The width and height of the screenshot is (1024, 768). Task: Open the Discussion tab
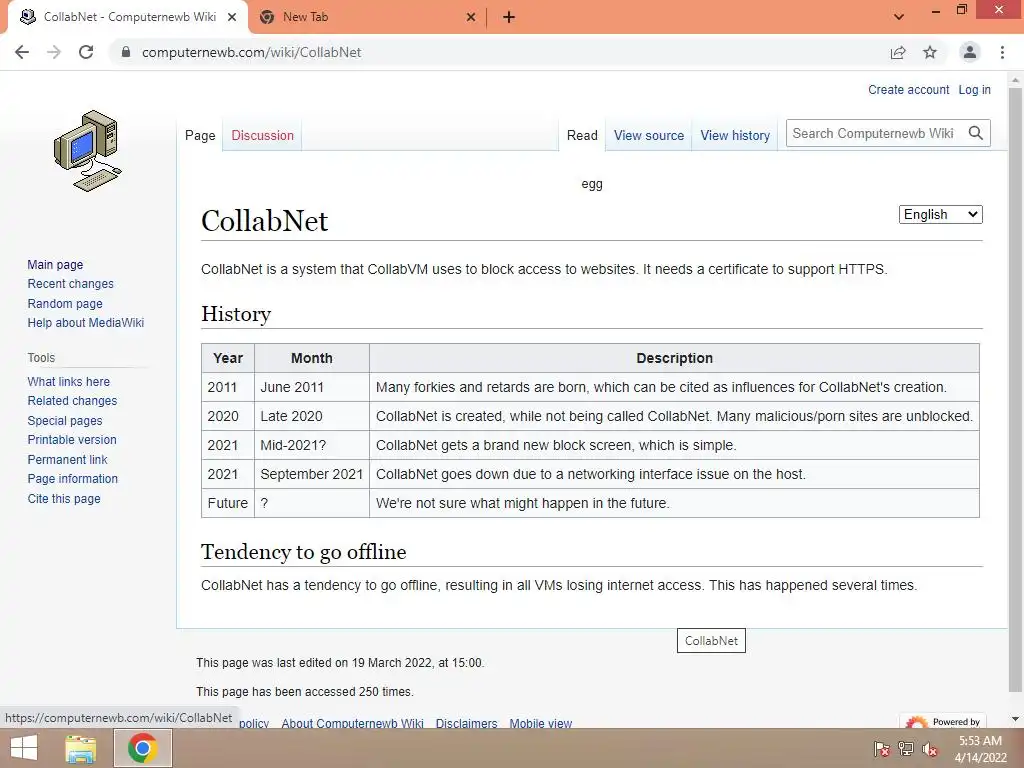click(263, 135)
